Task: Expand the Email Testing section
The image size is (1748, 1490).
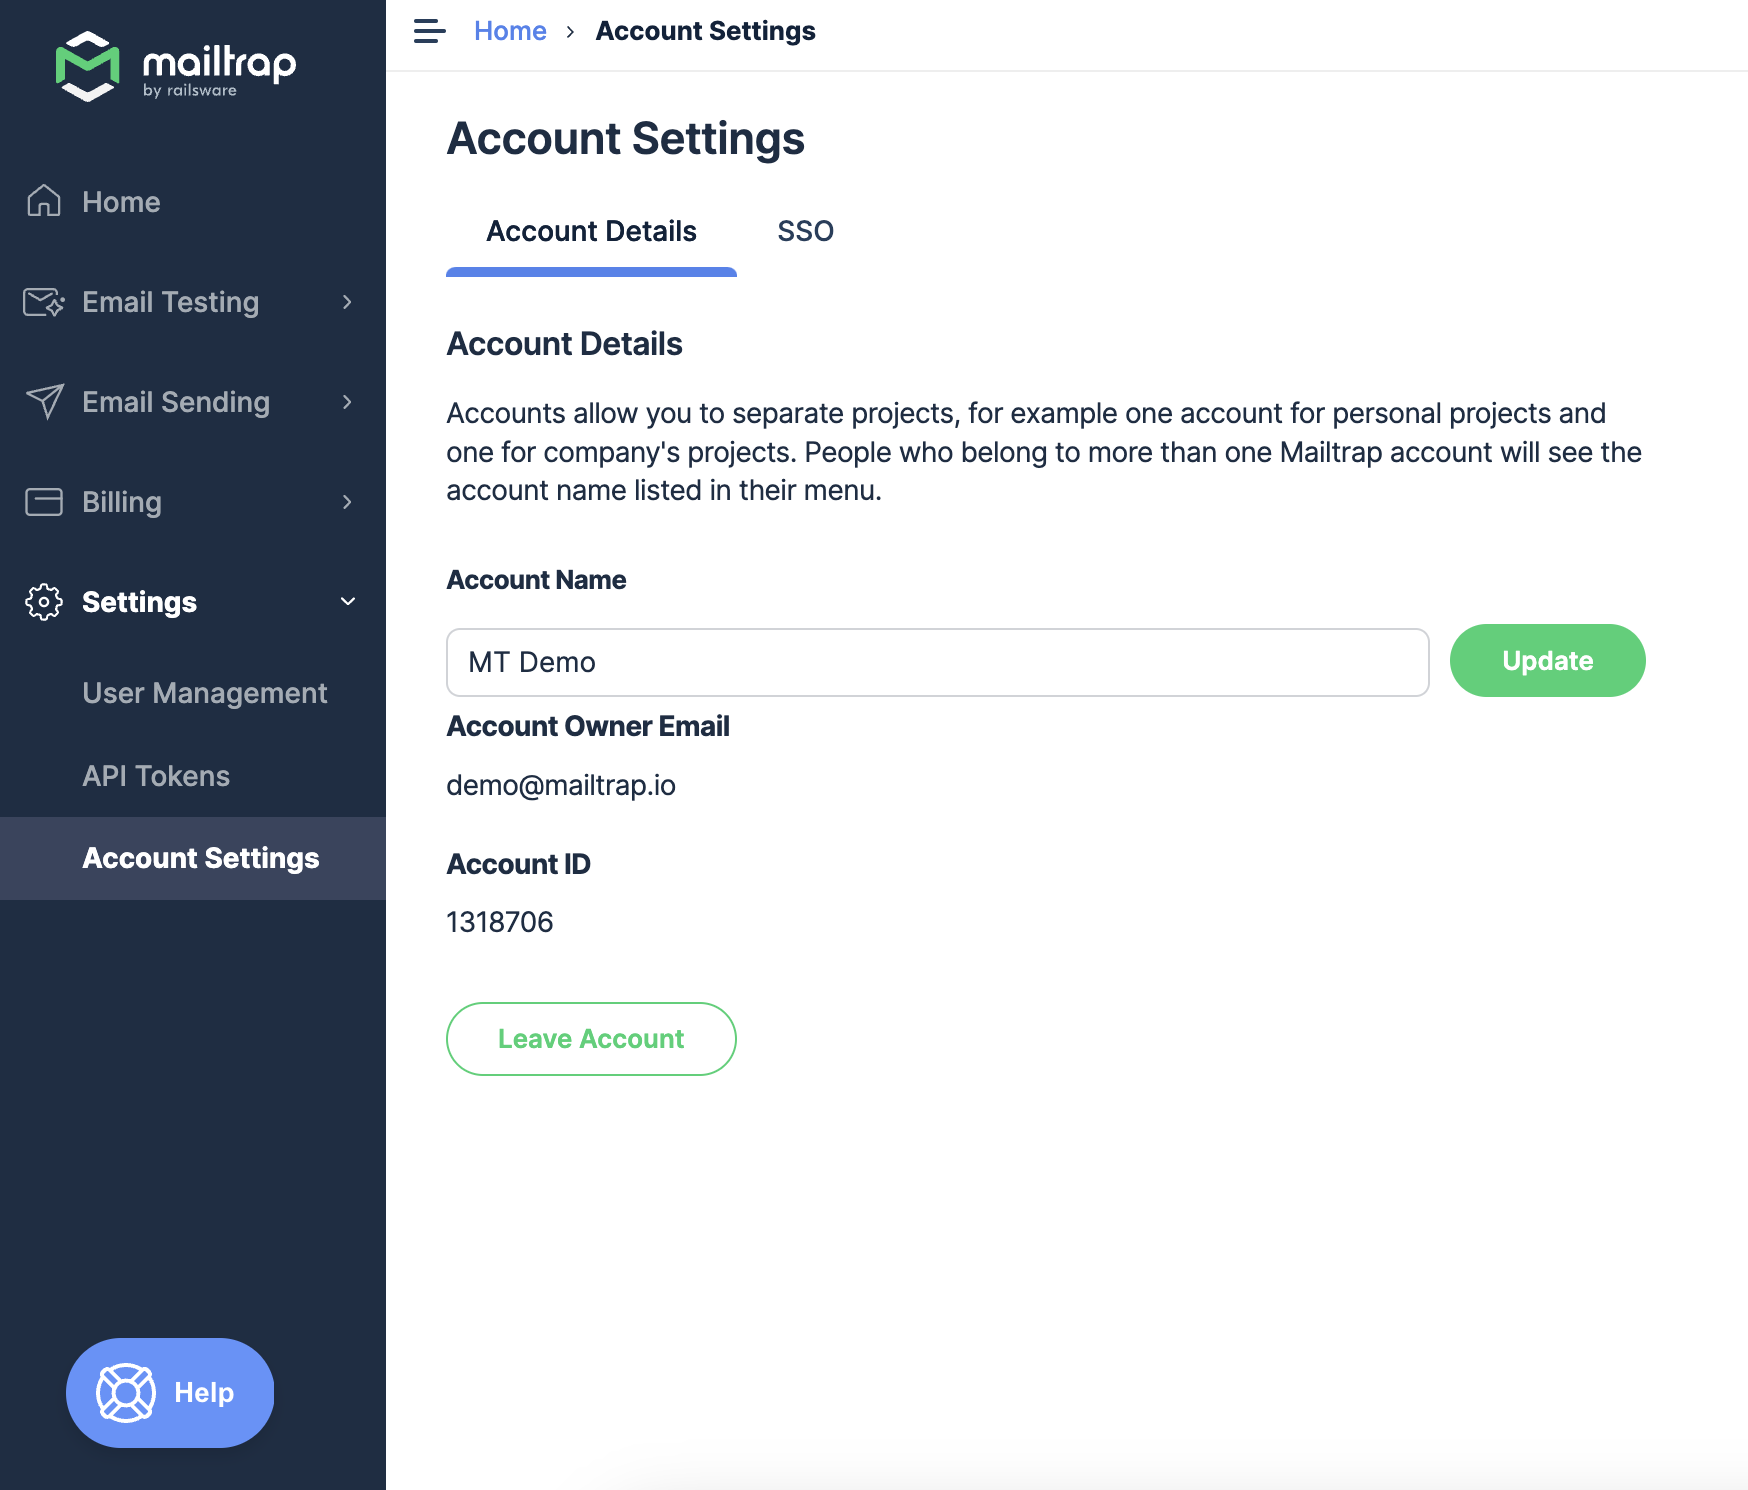Action: [x=347, y=302]
